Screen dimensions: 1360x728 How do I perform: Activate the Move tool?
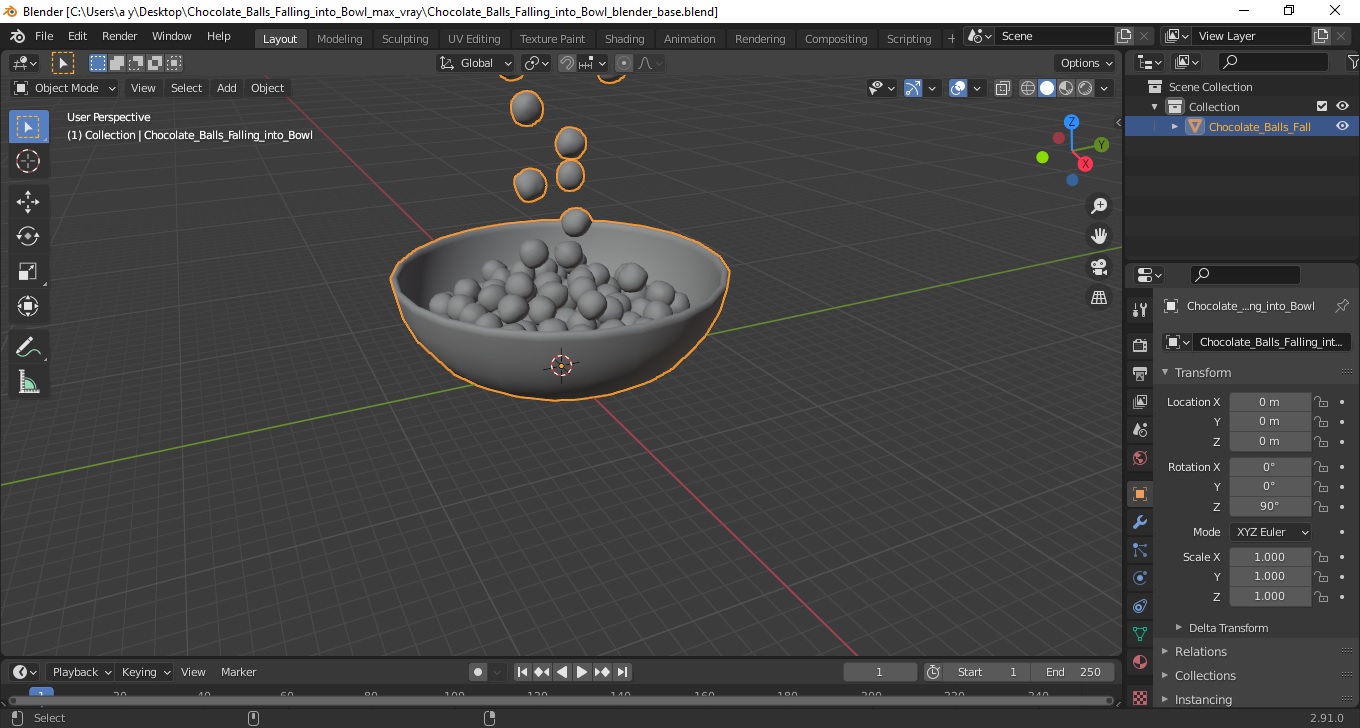click(28, 202)
